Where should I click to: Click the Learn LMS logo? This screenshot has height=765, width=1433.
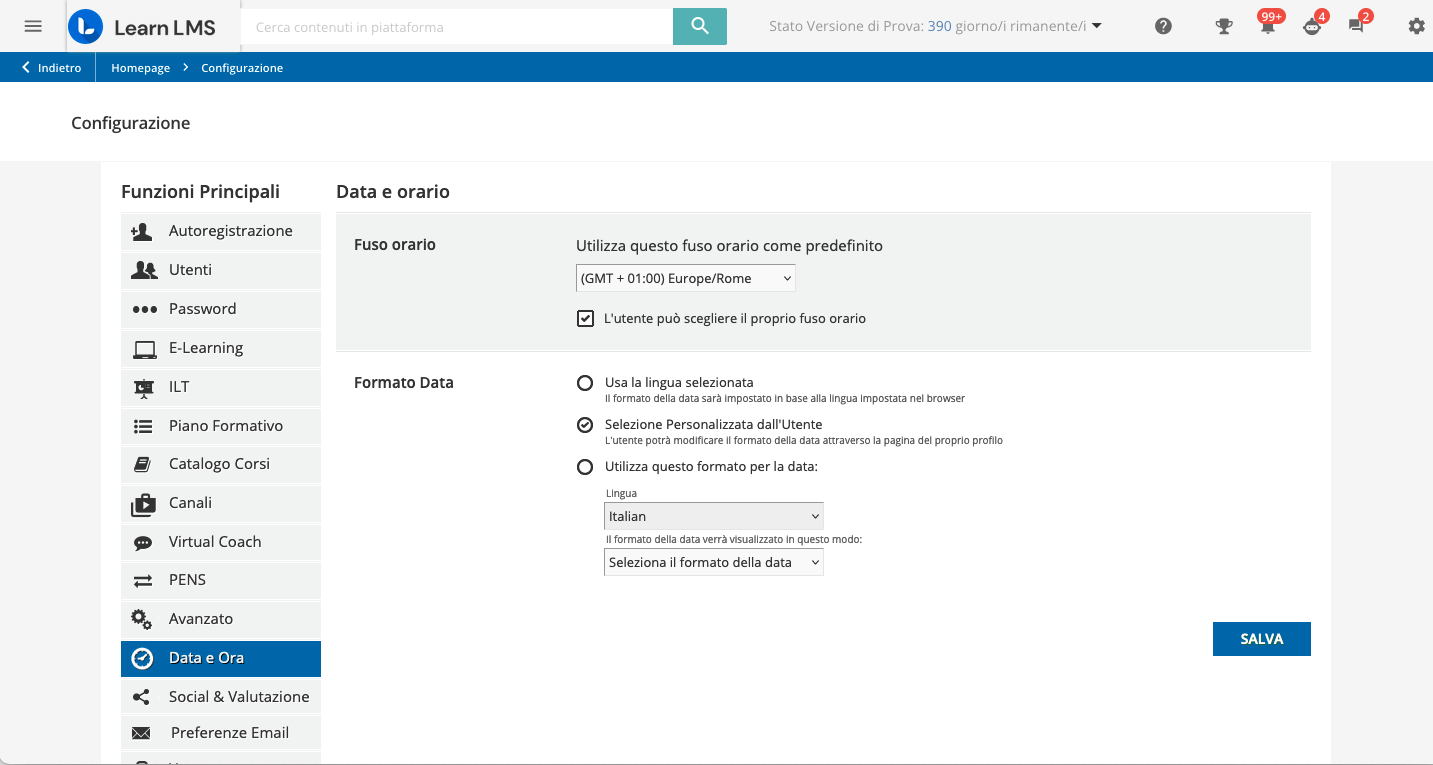(x=142, y=27)
